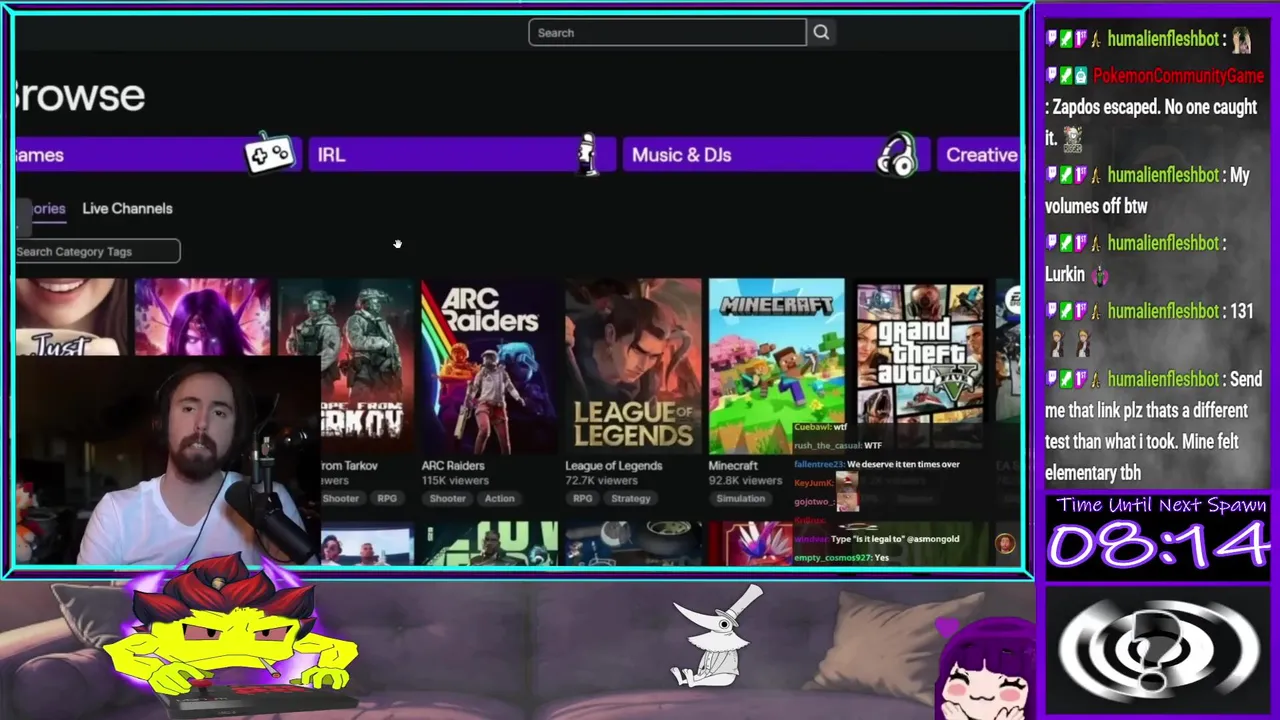Image resolution: width=1280 pixels, height=720 pixels.
Task: Select the Action tag under ARC Raiders
Action: tap(499, 498)
